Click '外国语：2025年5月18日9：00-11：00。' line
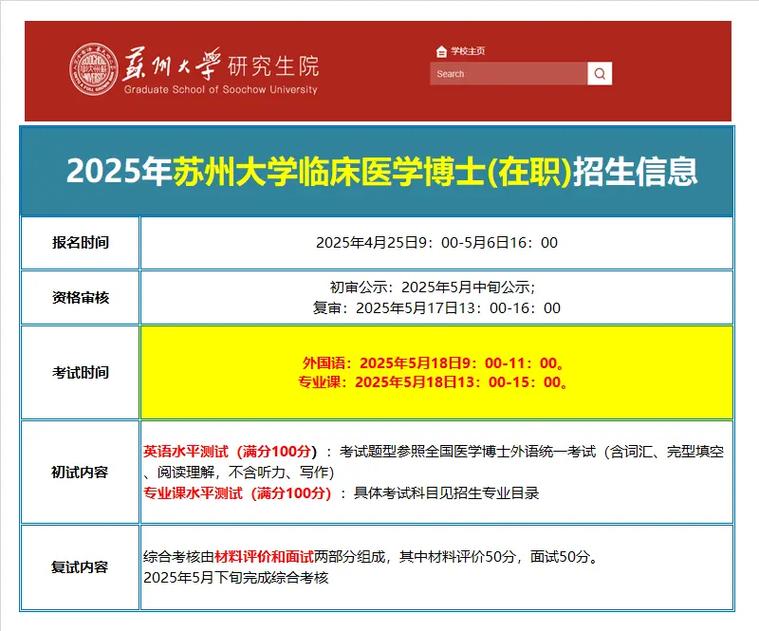Screen dimensions: 759x631 pos(434,363)
